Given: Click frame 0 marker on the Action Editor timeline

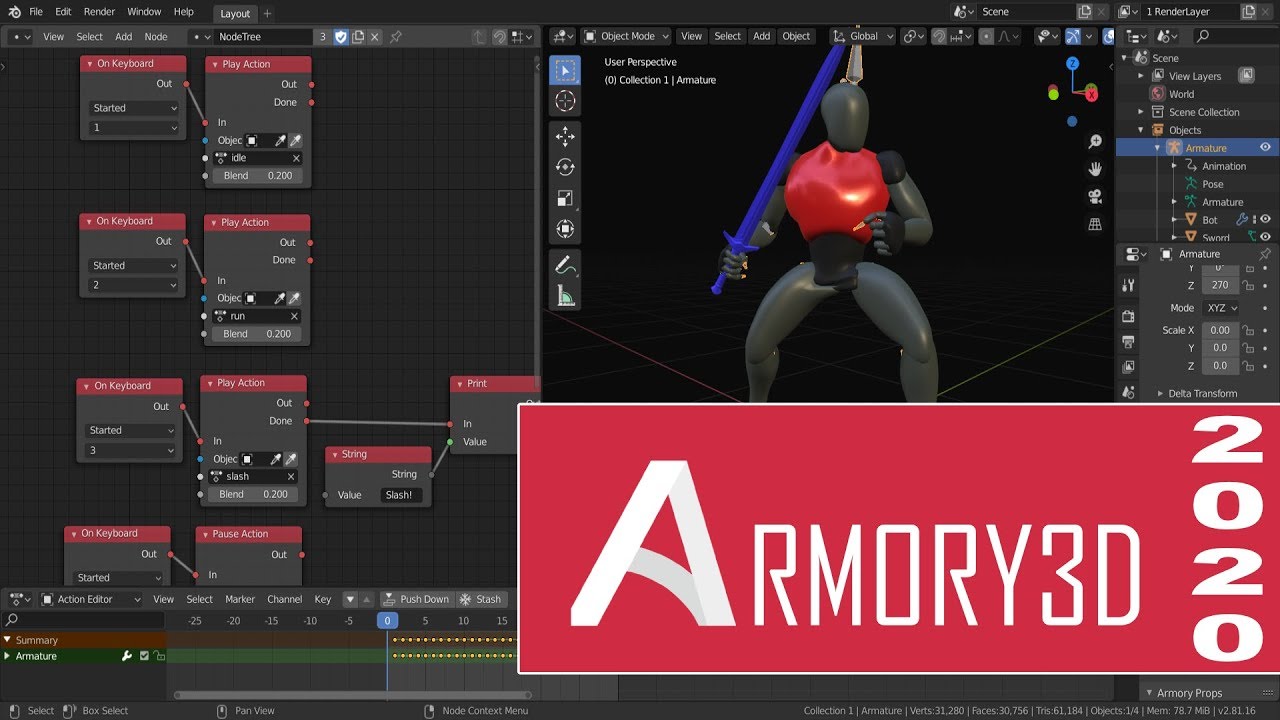Looking at the screenshot, I should [x=388, y=621].
